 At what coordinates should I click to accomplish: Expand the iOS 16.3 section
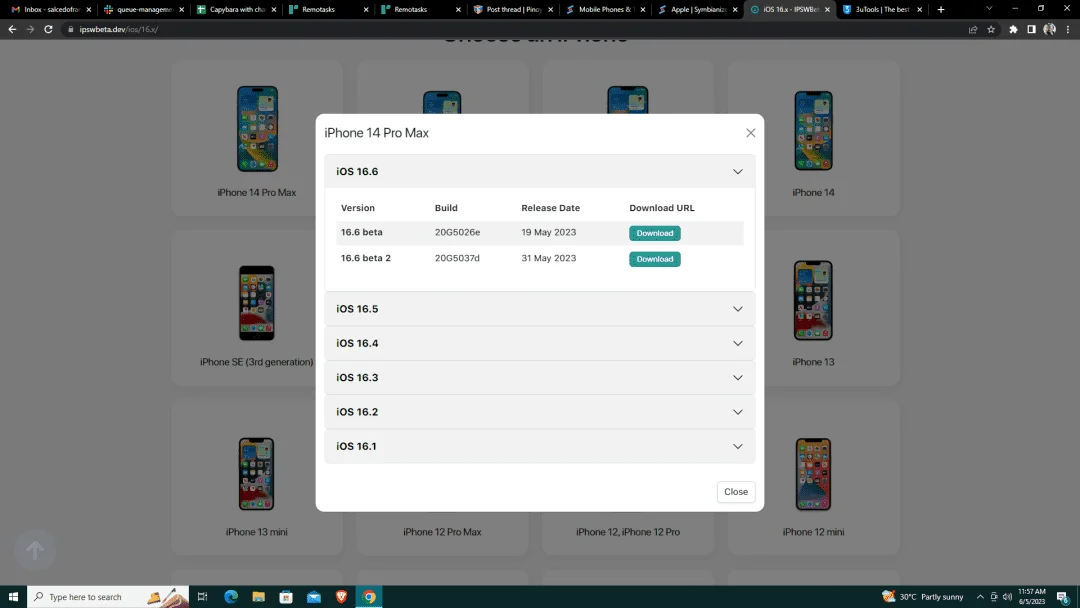pos(539,378)
